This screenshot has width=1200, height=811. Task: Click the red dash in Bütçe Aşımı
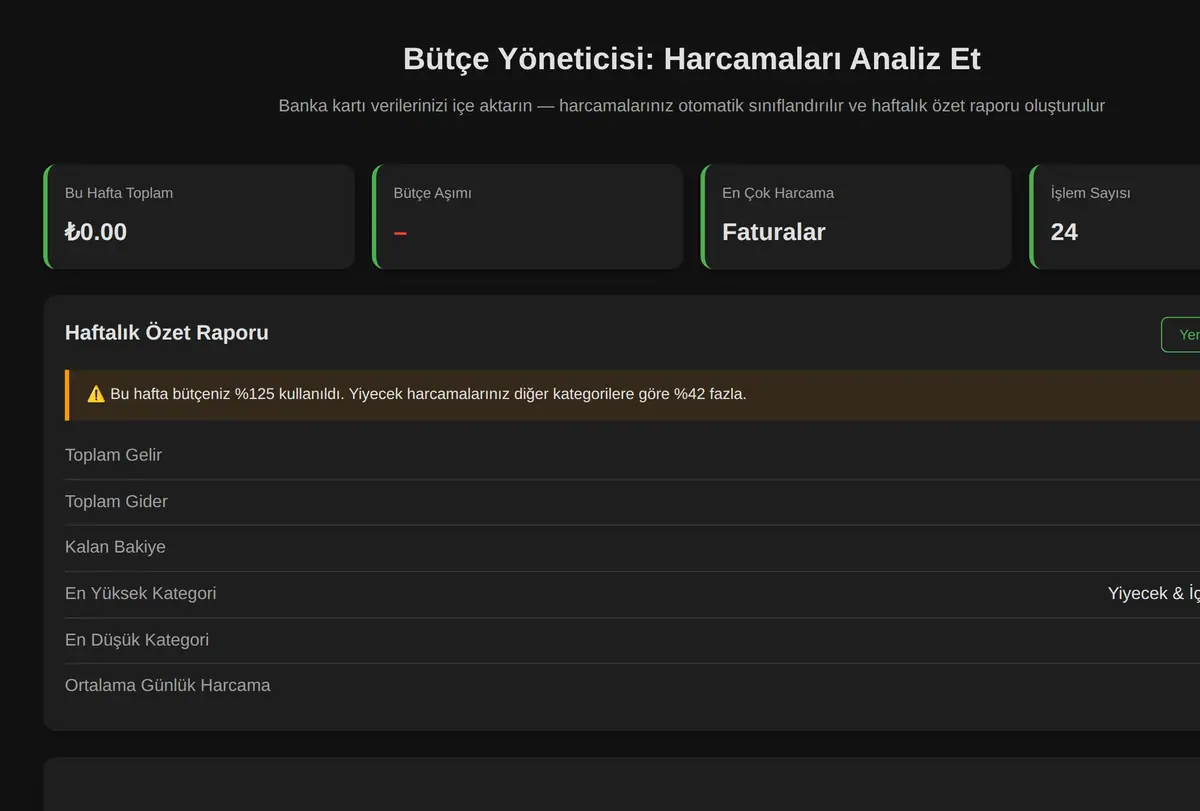pyautogui.click(x=400, y=233)
